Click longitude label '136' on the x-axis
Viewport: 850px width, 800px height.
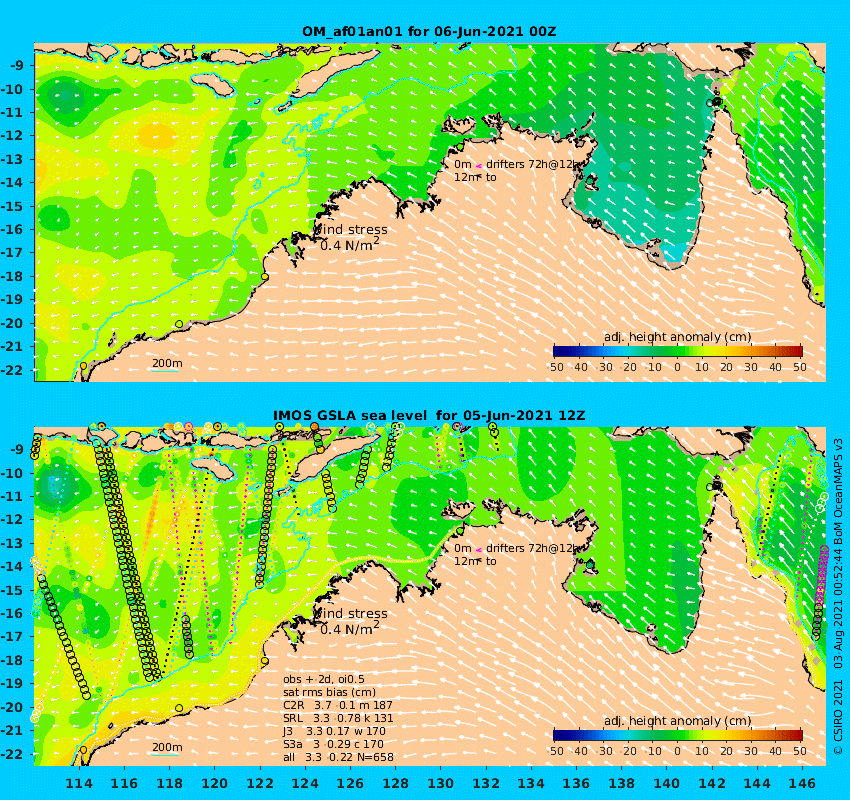(576, 783)
